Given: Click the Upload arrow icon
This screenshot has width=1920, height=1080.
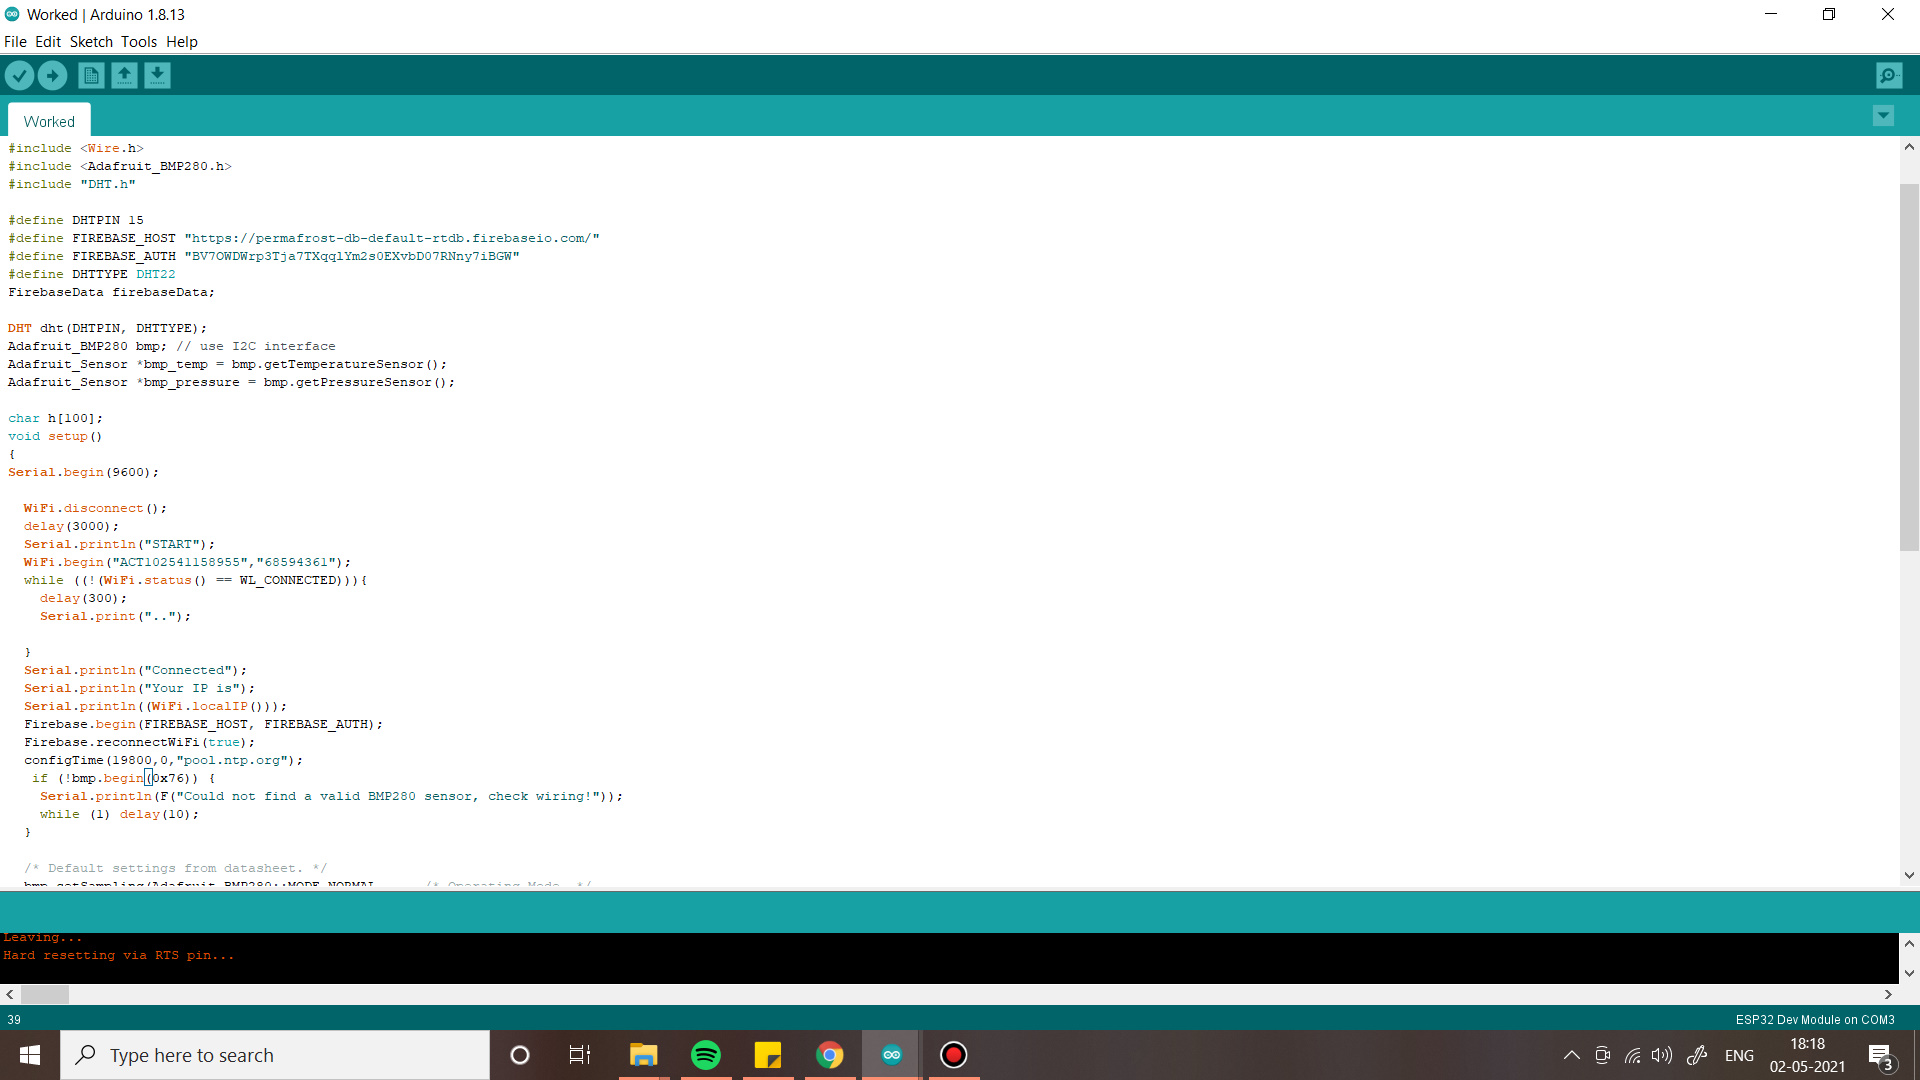Looking at the screenshot, I should 52,75.
